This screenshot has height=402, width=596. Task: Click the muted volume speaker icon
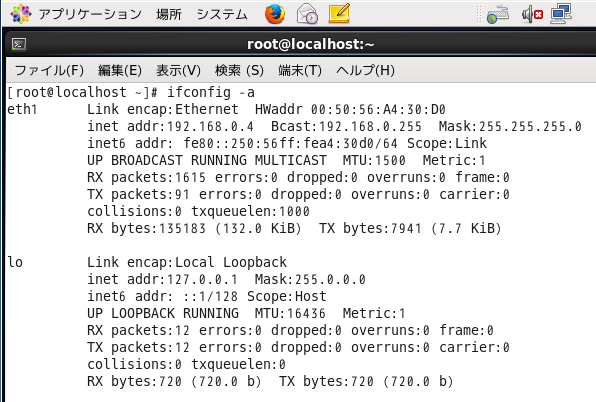click(532, 14)
